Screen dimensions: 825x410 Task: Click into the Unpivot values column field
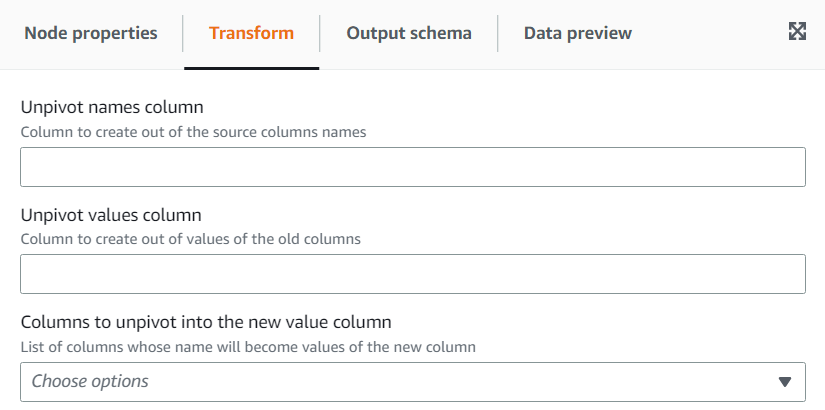tap(412, 273)
